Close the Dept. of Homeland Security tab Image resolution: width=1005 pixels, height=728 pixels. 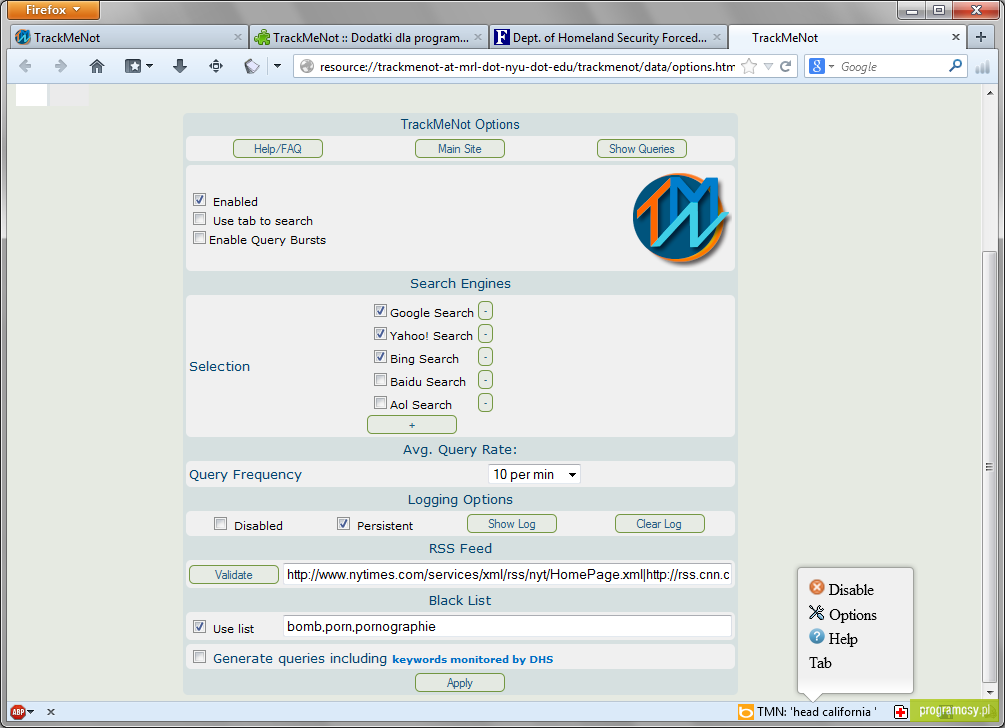tap(717, 37)
